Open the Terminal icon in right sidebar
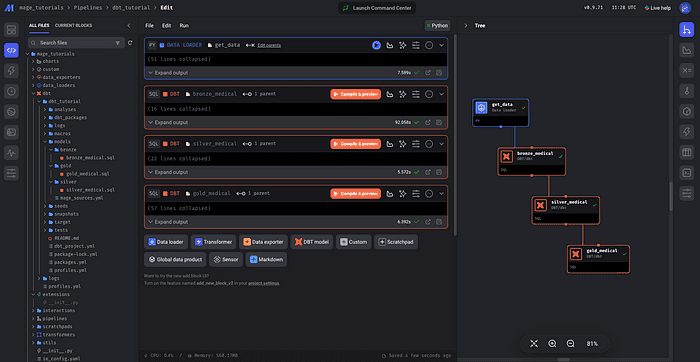The width and height of the screenshot is (700, 362). coord(686,173)
